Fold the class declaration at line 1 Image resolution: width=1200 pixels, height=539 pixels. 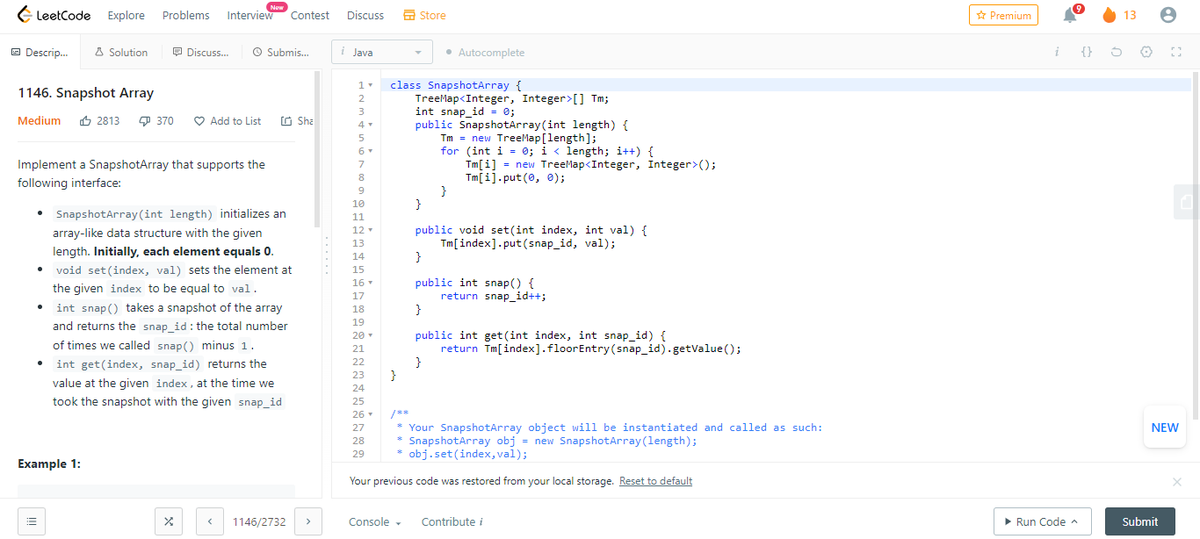tap(368, 86)
